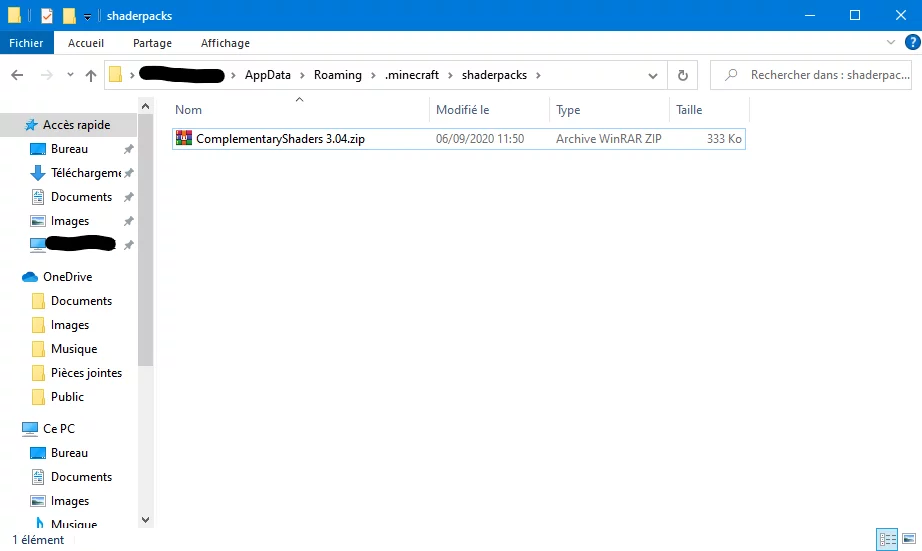This screenshot has width=922, height=551.
Task: Click the Roaming breadcrumb segment
Action: point(337,75)
